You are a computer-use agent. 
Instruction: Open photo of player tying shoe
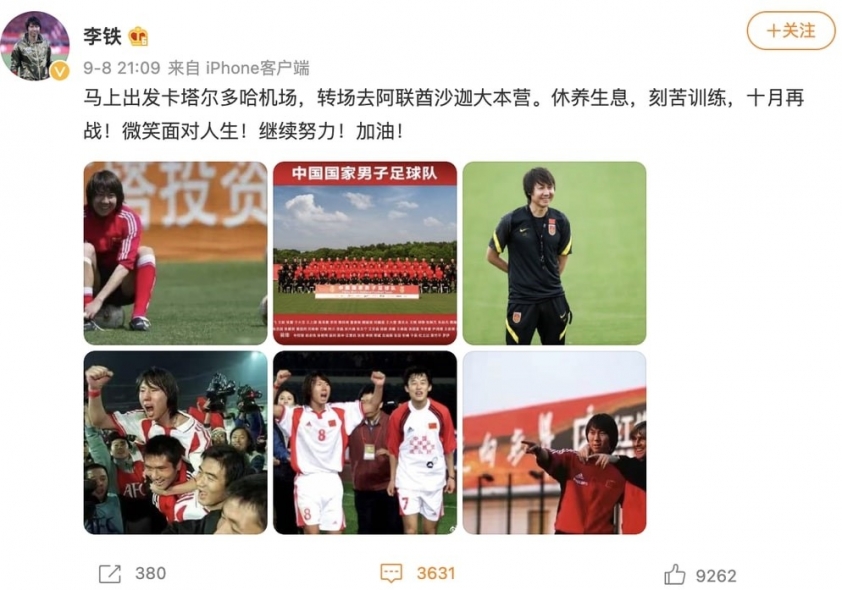(x=176, y=253)
